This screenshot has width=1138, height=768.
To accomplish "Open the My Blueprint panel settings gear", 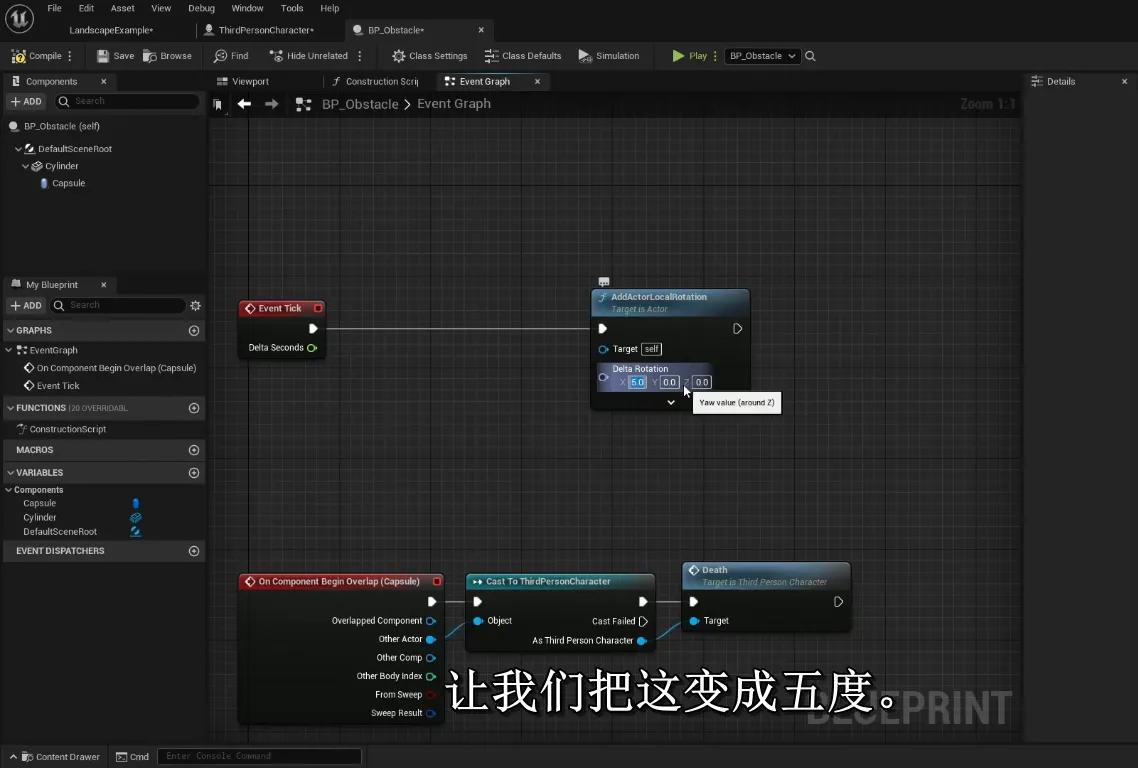I will [196, 305].
